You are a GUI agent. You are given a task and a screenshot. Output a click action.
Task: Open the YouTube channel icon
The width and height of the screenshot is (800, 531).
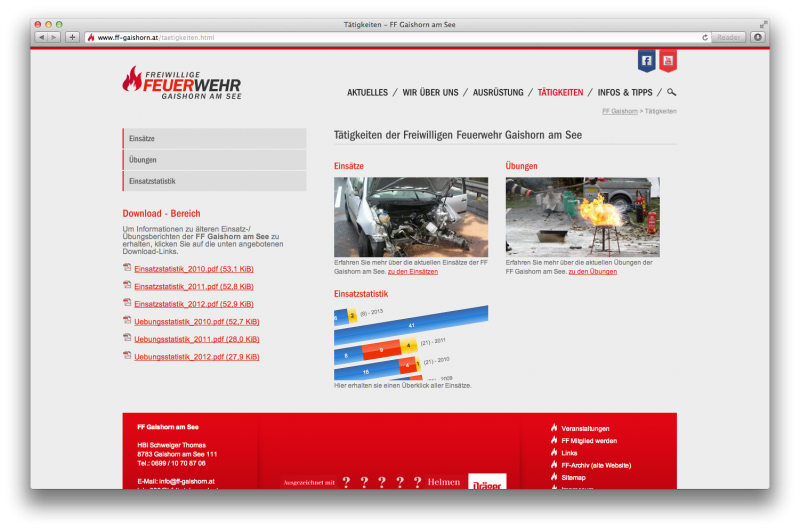668,61
